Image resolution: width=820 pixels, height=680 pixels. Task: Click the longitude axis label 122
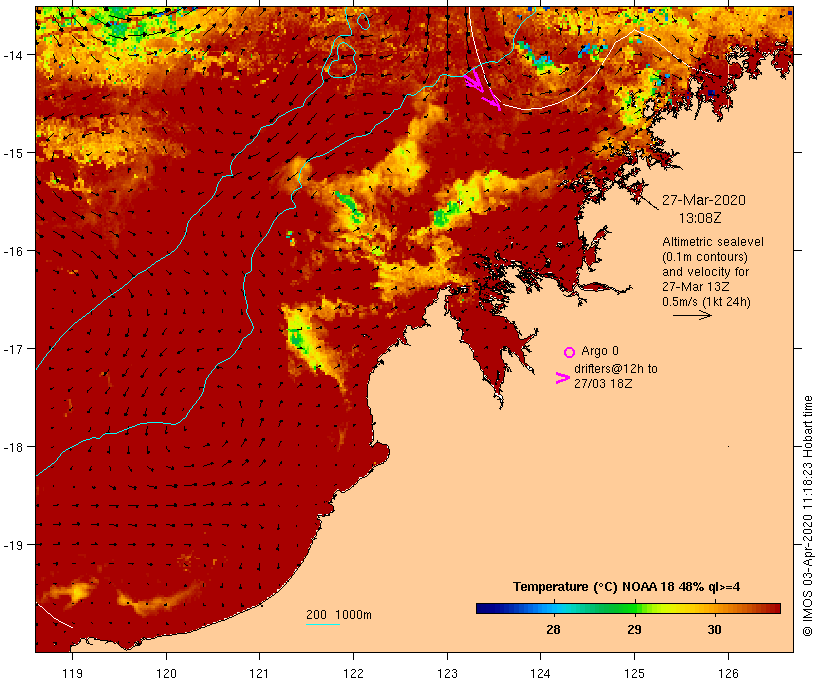point(353,673)
